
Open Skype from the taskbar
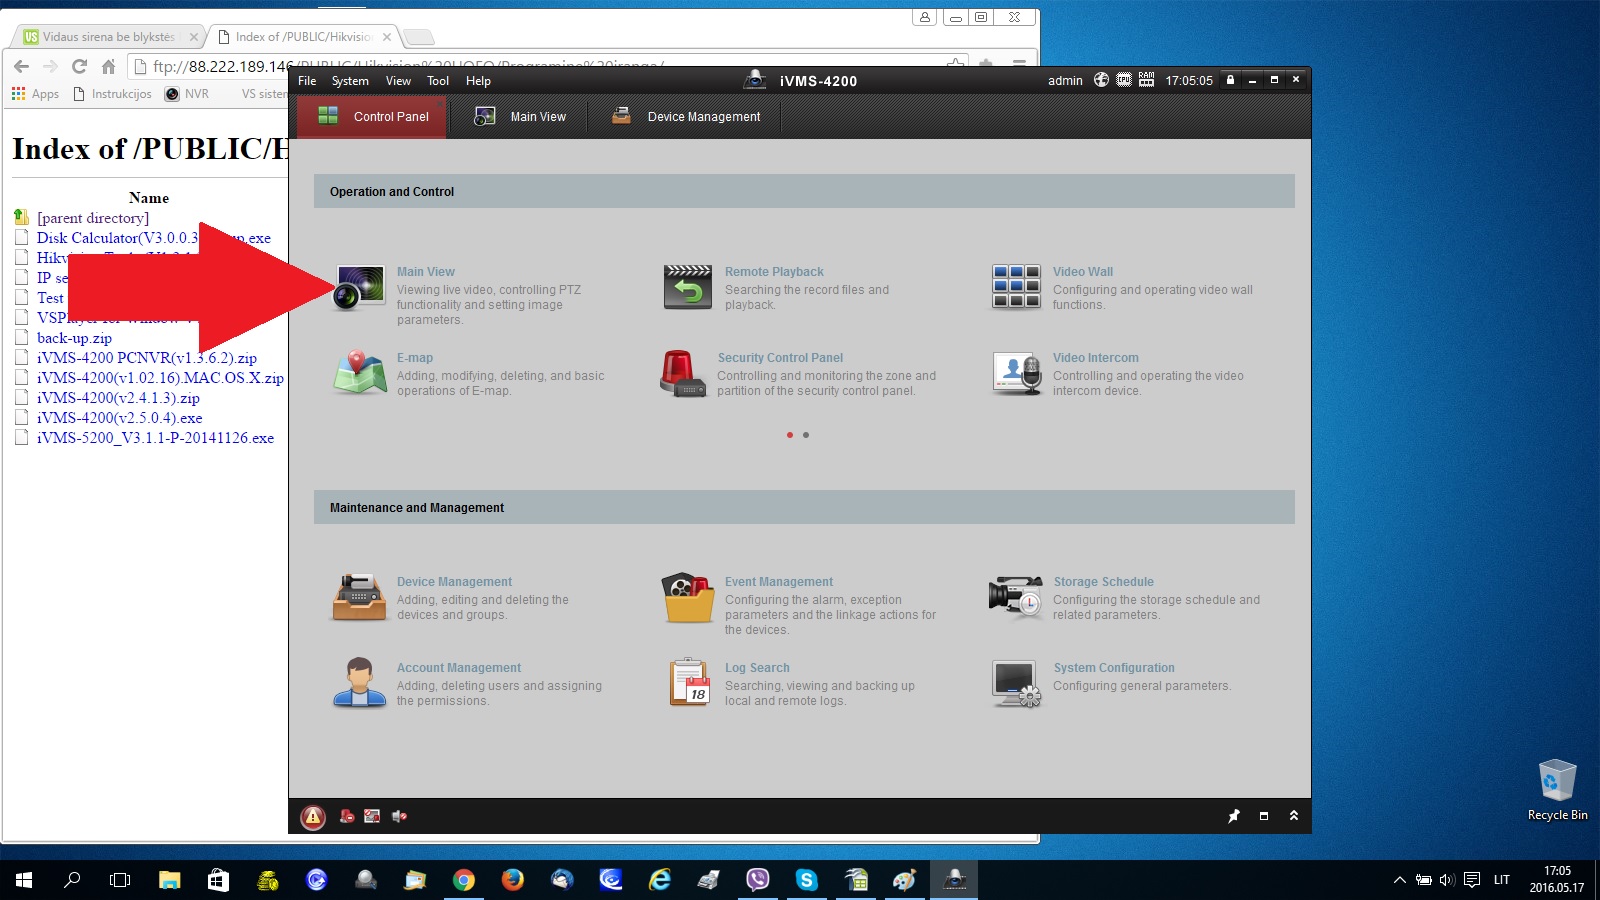pyautogui.click(x=806, y=880)
